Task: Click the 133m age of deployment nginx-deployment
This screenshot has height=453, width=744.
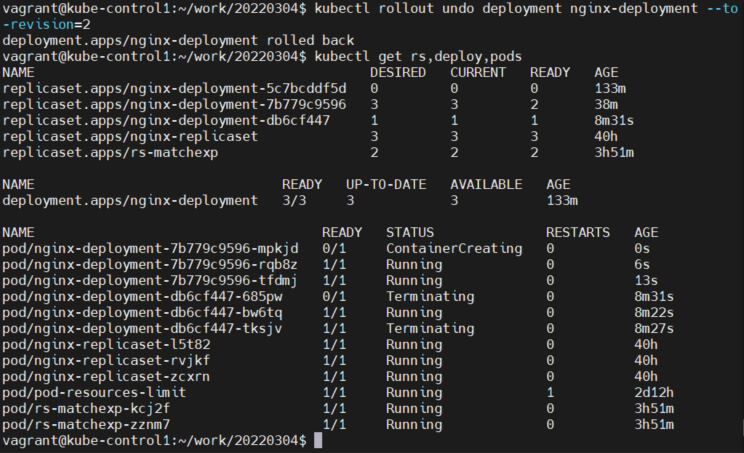Action: click(562, 201)
